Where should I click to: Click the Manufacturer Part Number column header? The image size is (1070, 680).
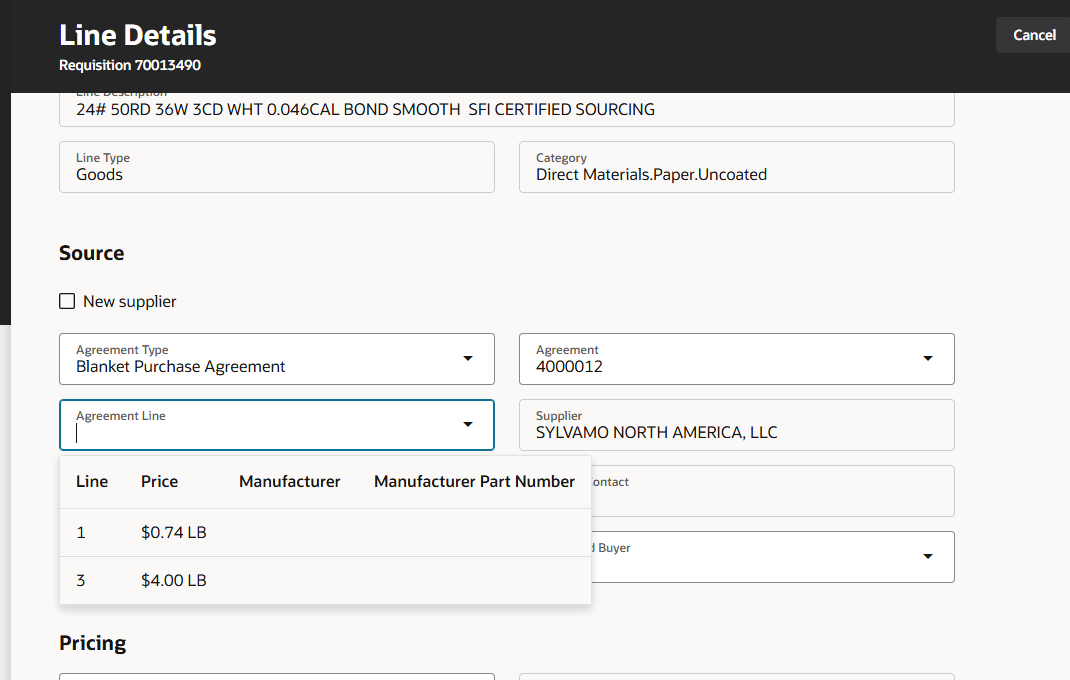tap(474, 481)
